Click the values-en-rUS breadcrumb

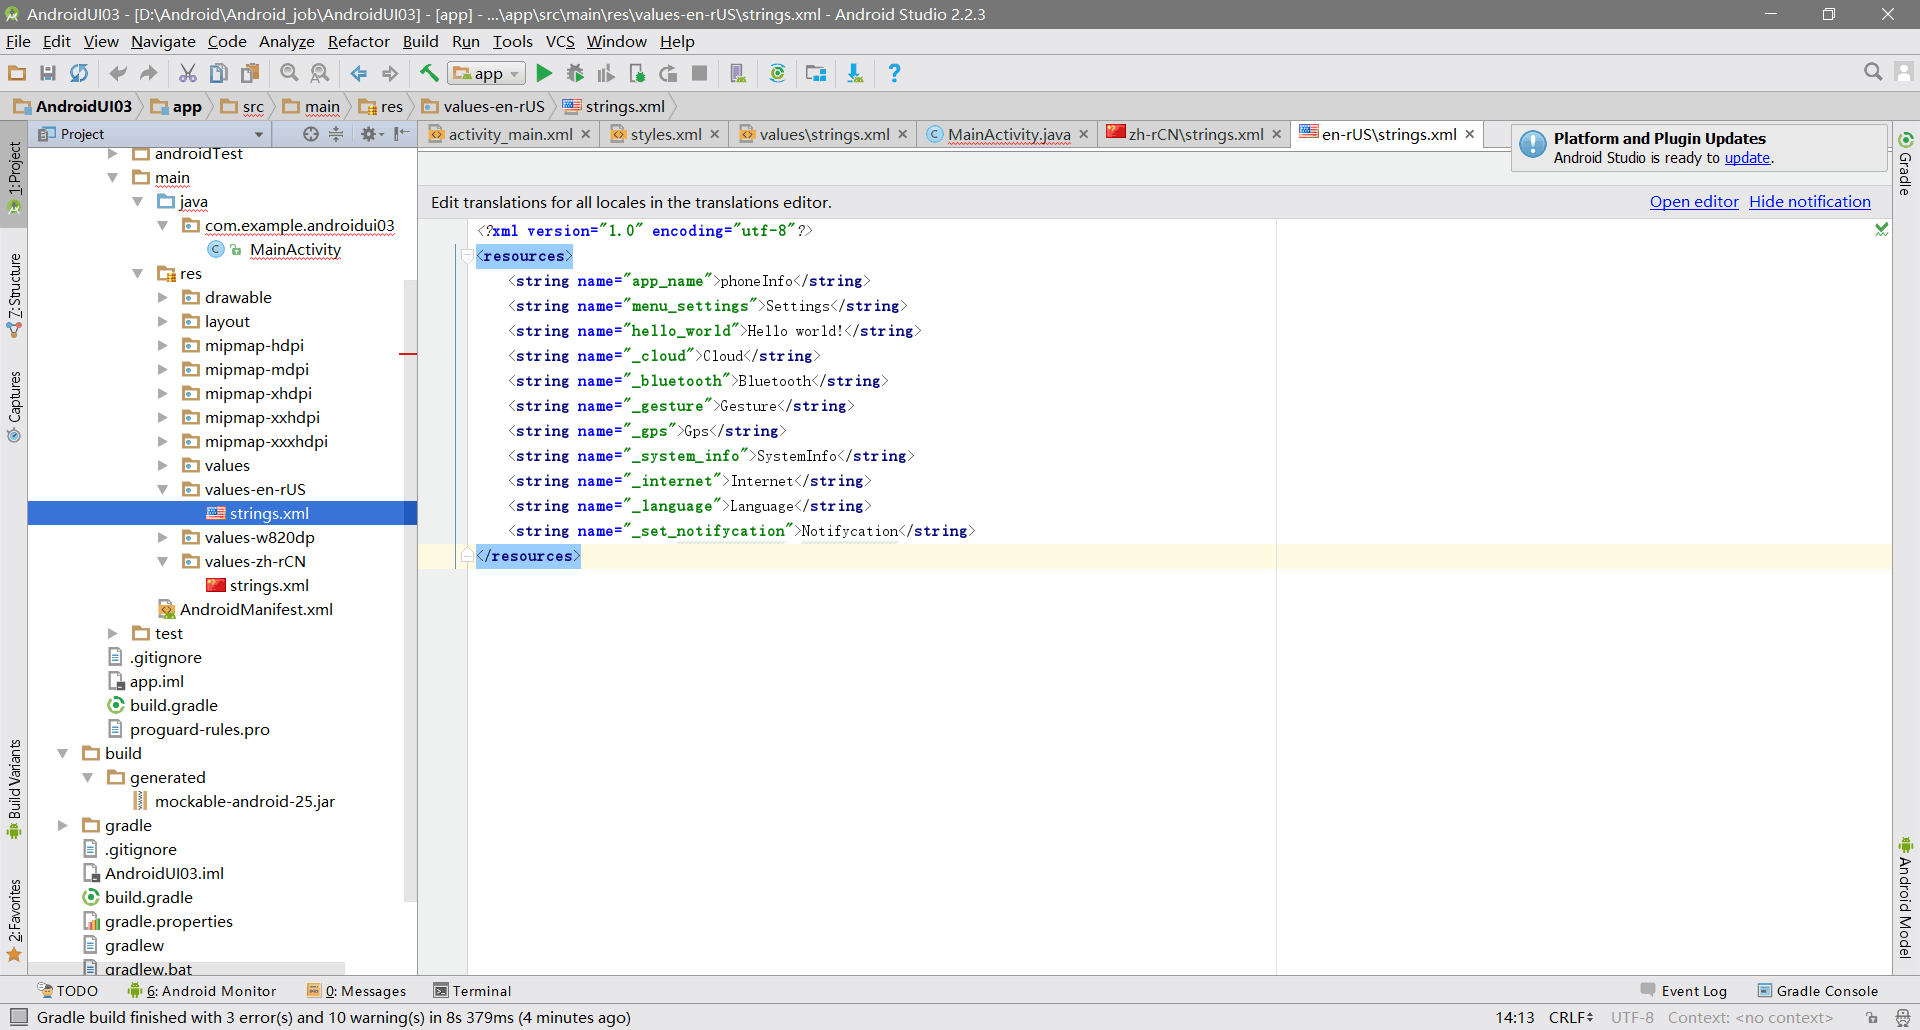(x=484, y=106)
